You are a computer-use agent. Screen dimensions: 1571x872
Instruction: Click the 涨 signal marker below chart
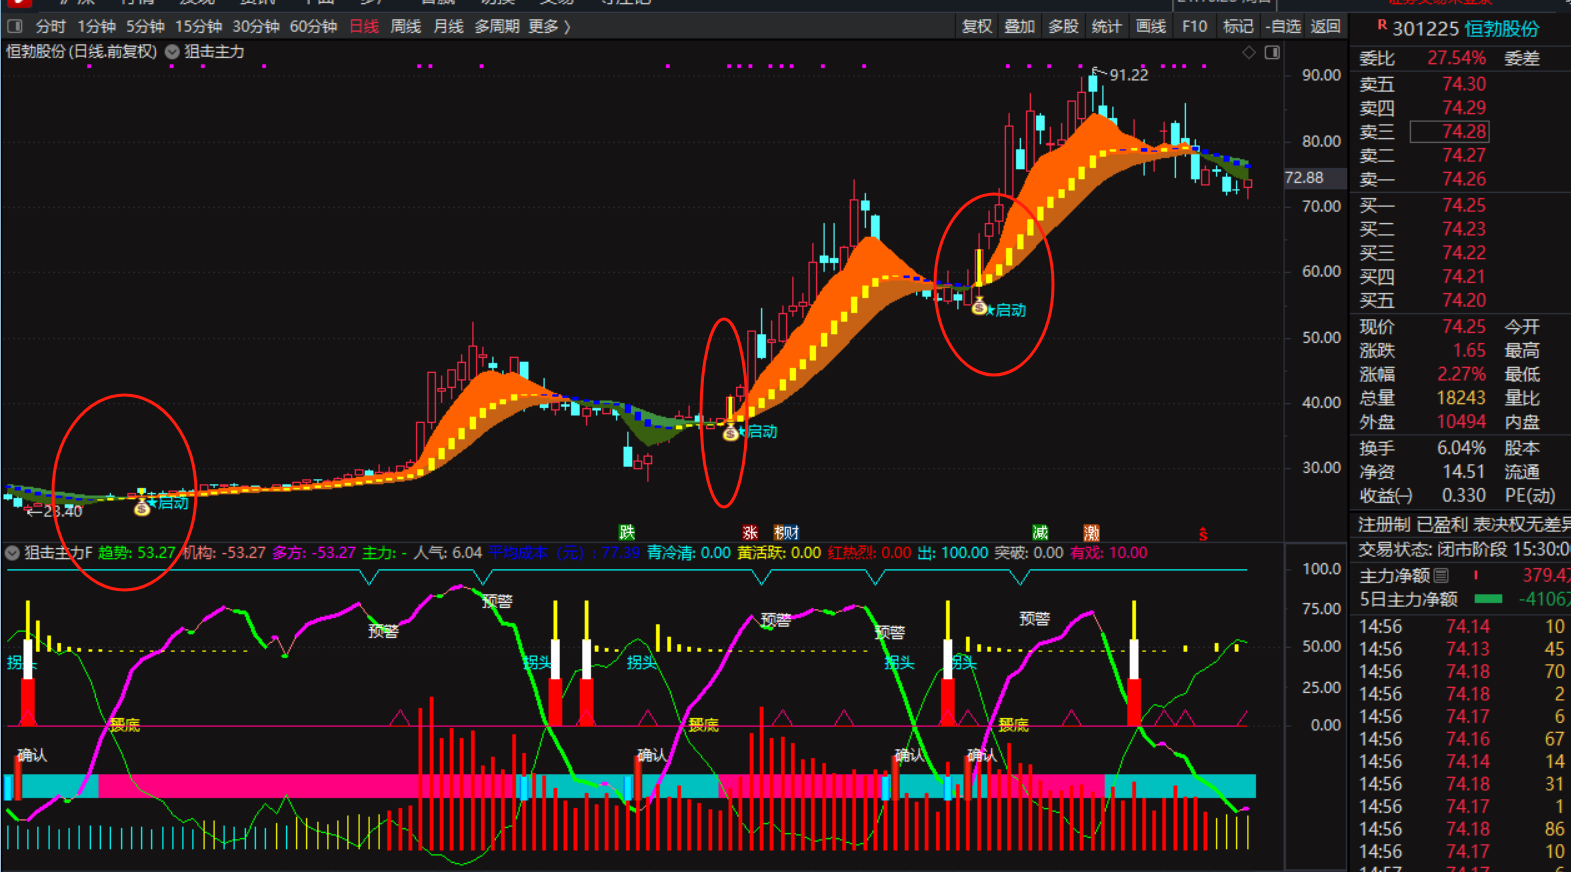750,533
